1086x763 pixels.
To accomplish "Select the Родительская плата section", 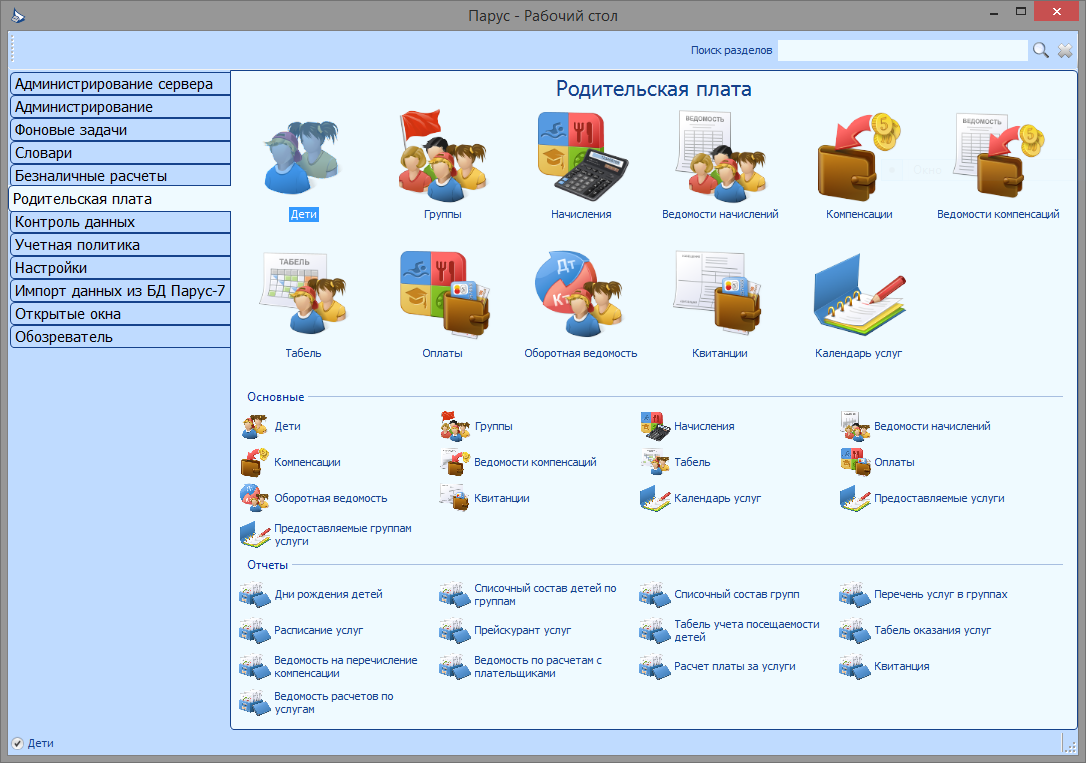I will (121, 199).
